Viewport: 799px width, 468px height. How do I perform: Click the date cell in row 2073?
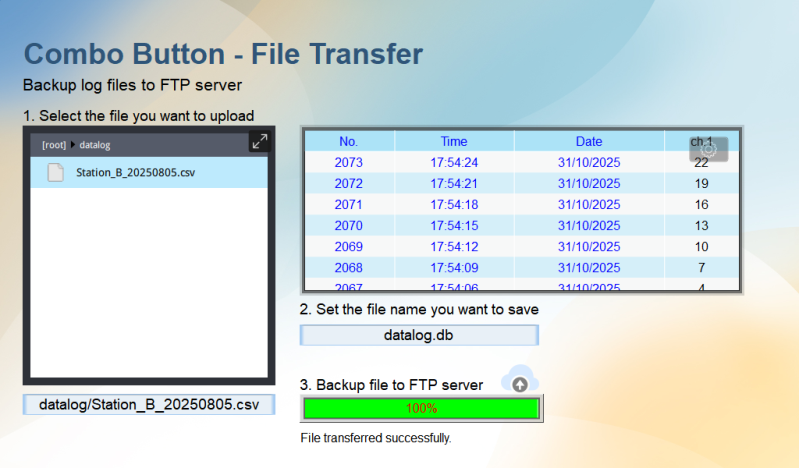click(589, 162)
